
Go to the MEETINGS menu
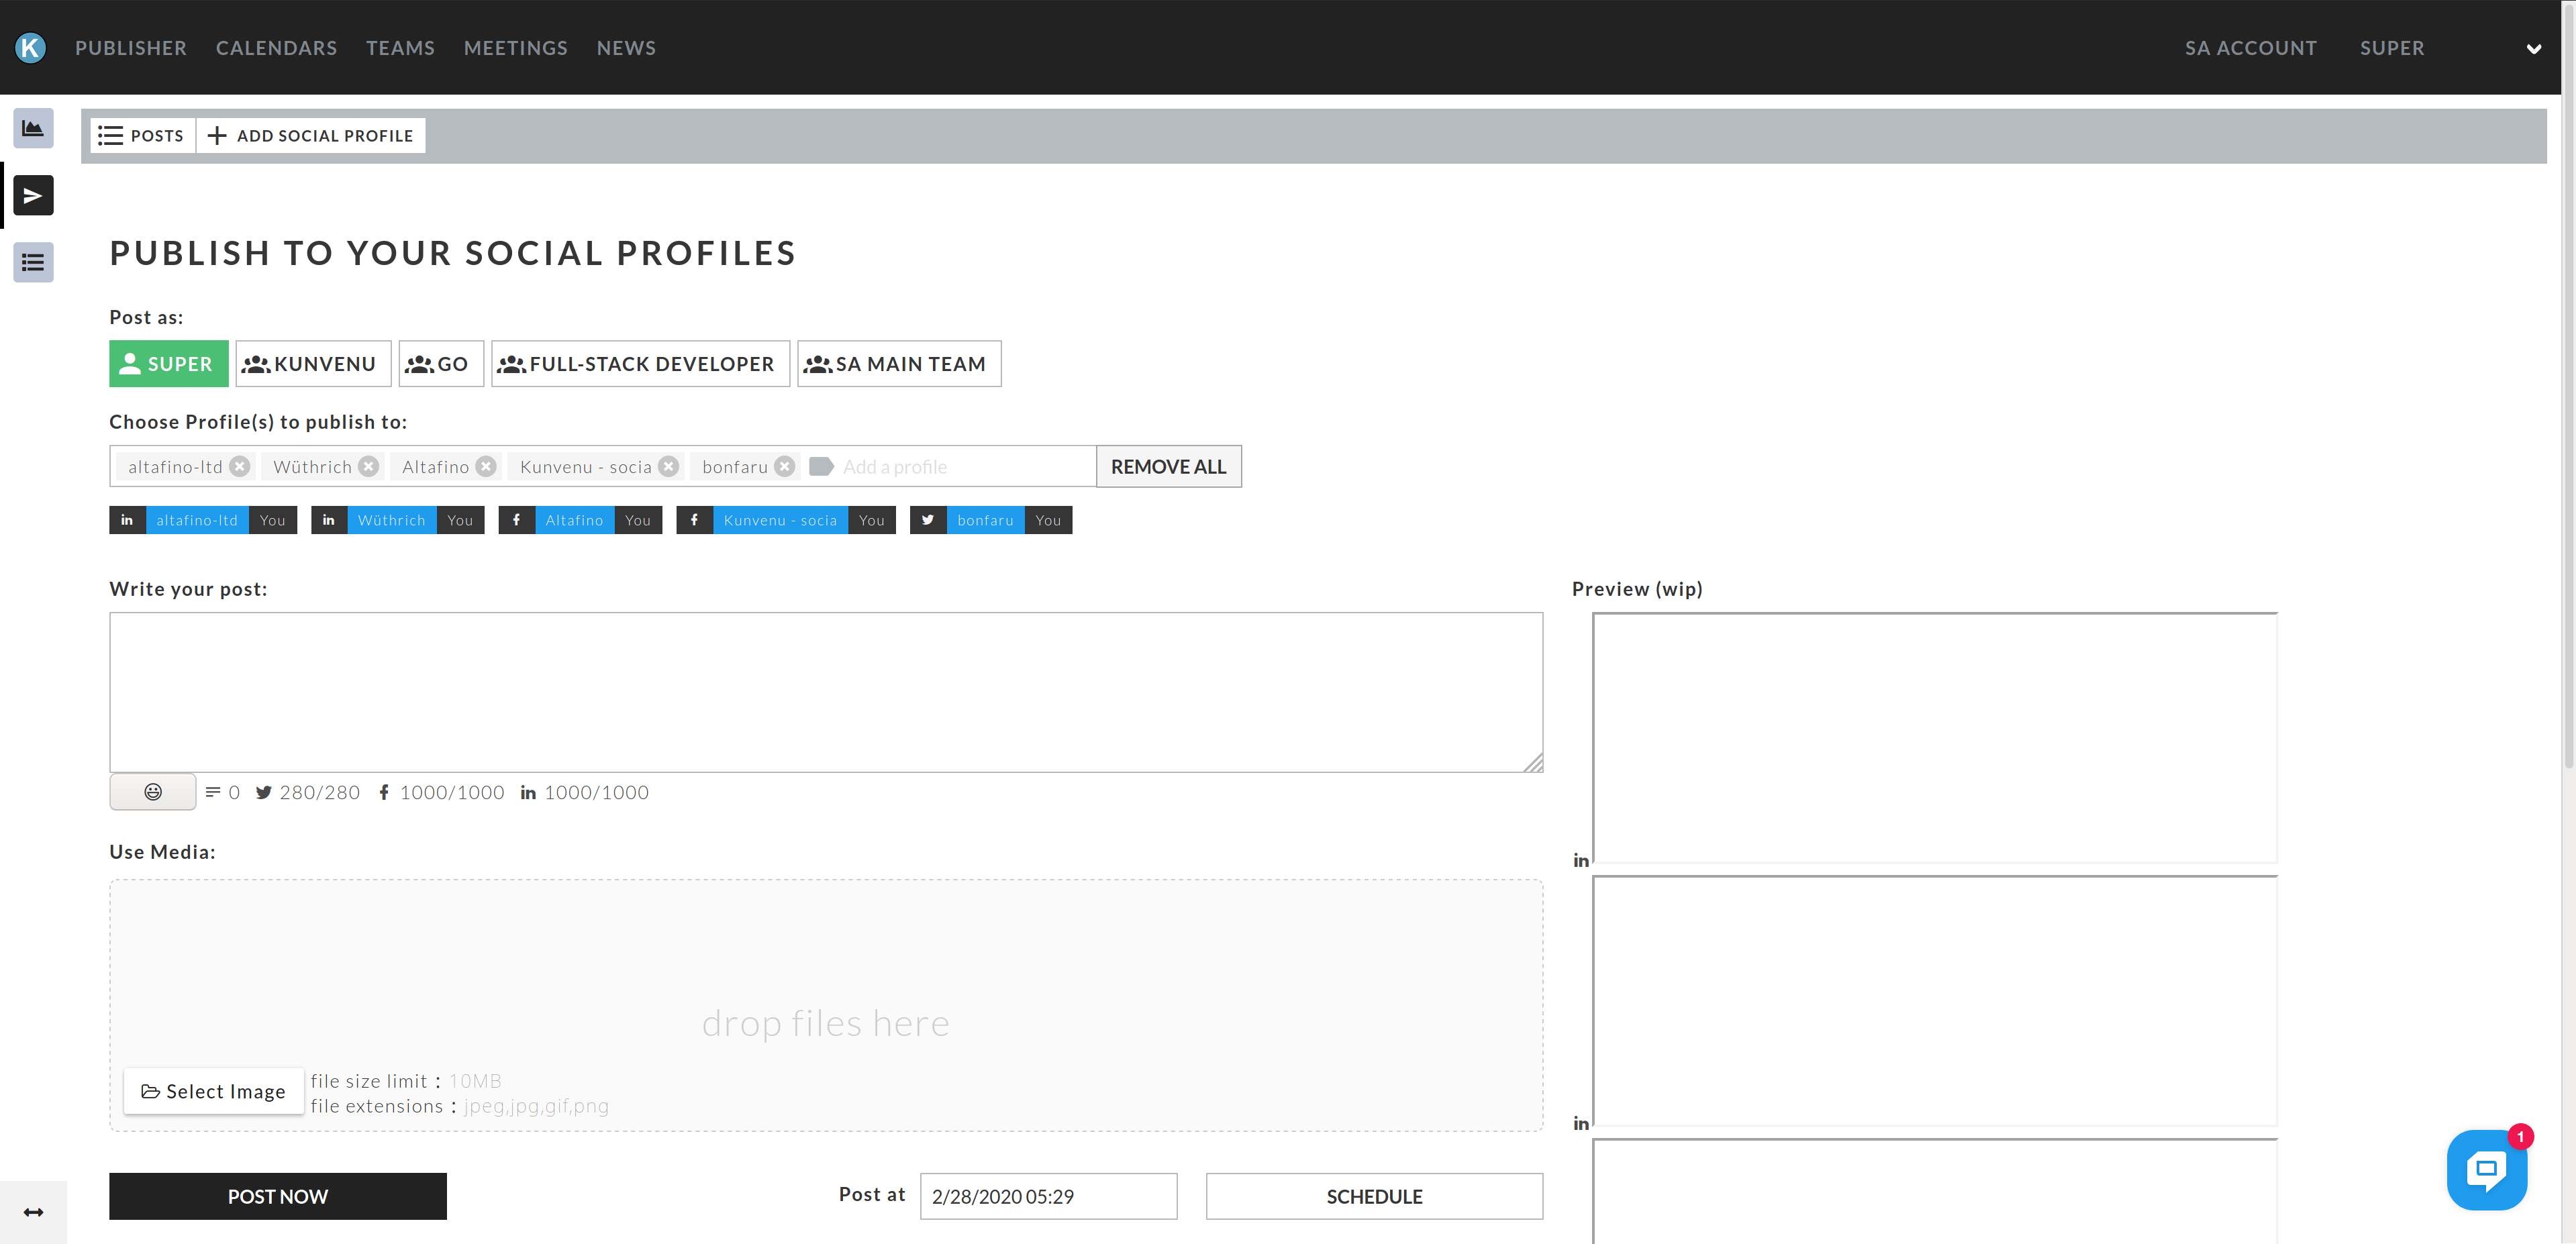(x=515, y=48)
